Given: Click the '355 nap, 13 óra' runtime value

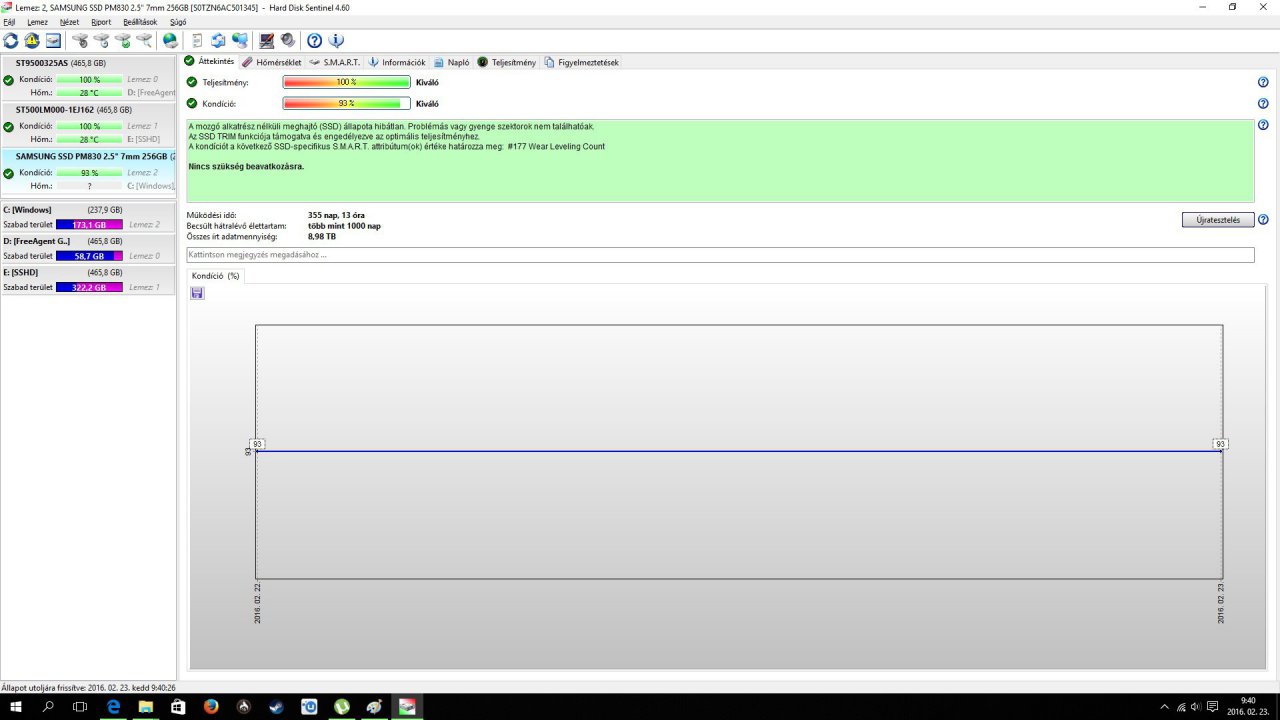Looking at the screenshot, I should 336,215.
